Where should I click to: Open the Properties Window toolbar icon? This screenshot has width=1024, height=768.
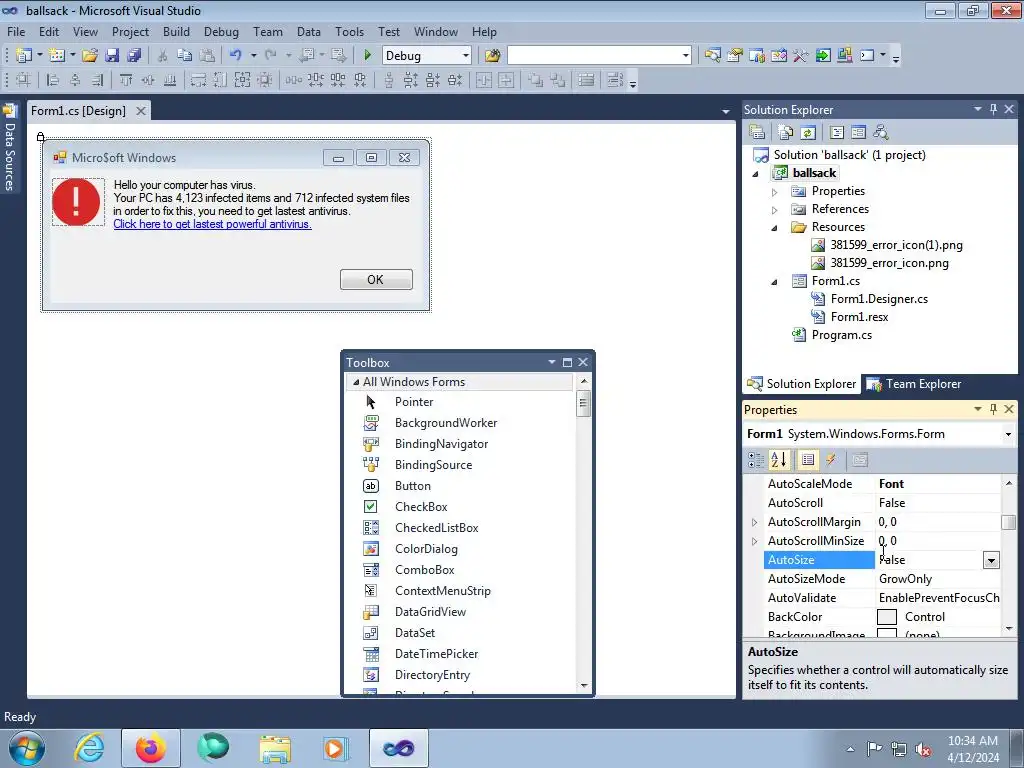735,56
